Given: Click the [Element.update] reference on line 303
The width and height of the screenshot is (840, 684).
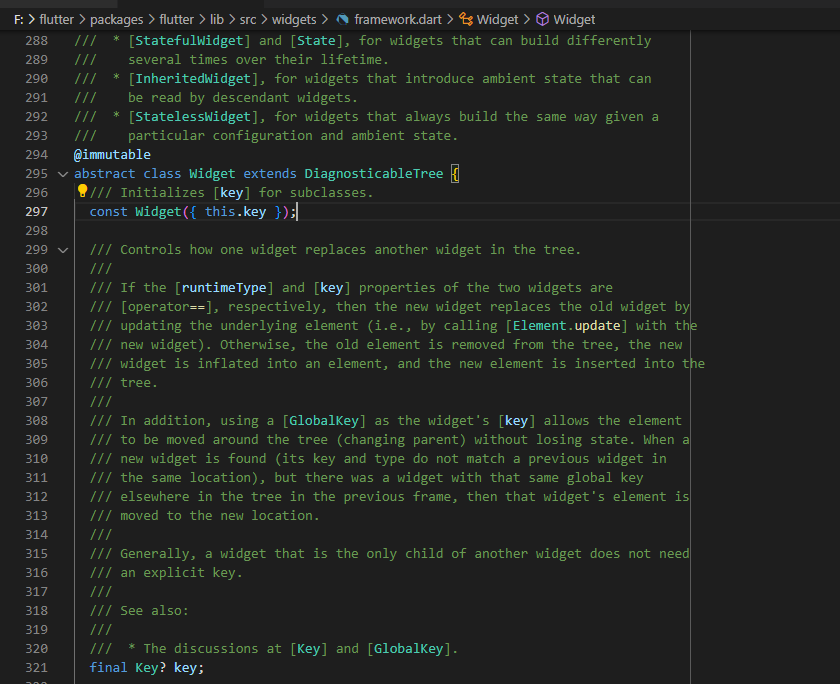Looking at the screenshot, I should (x=566, y=326).
